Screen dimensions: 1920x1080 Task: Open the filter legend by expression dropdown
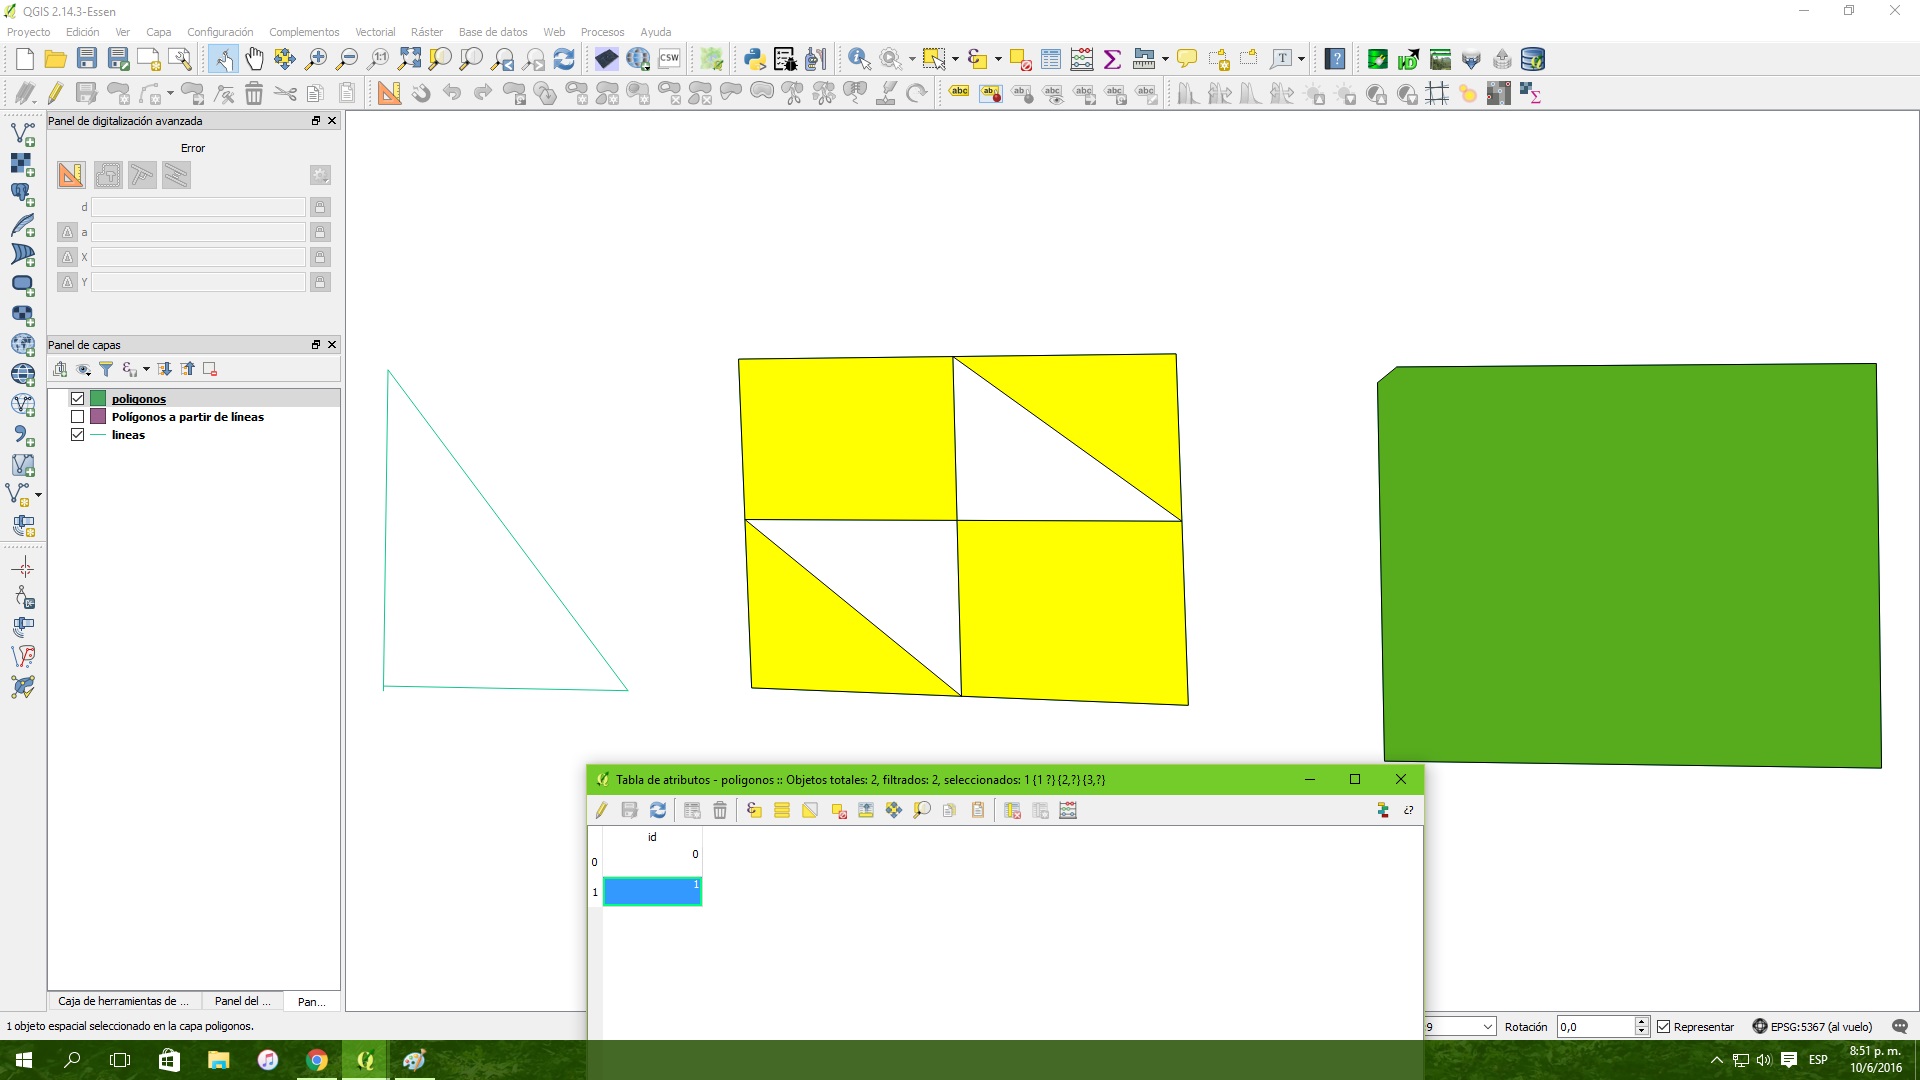[146, 370]
